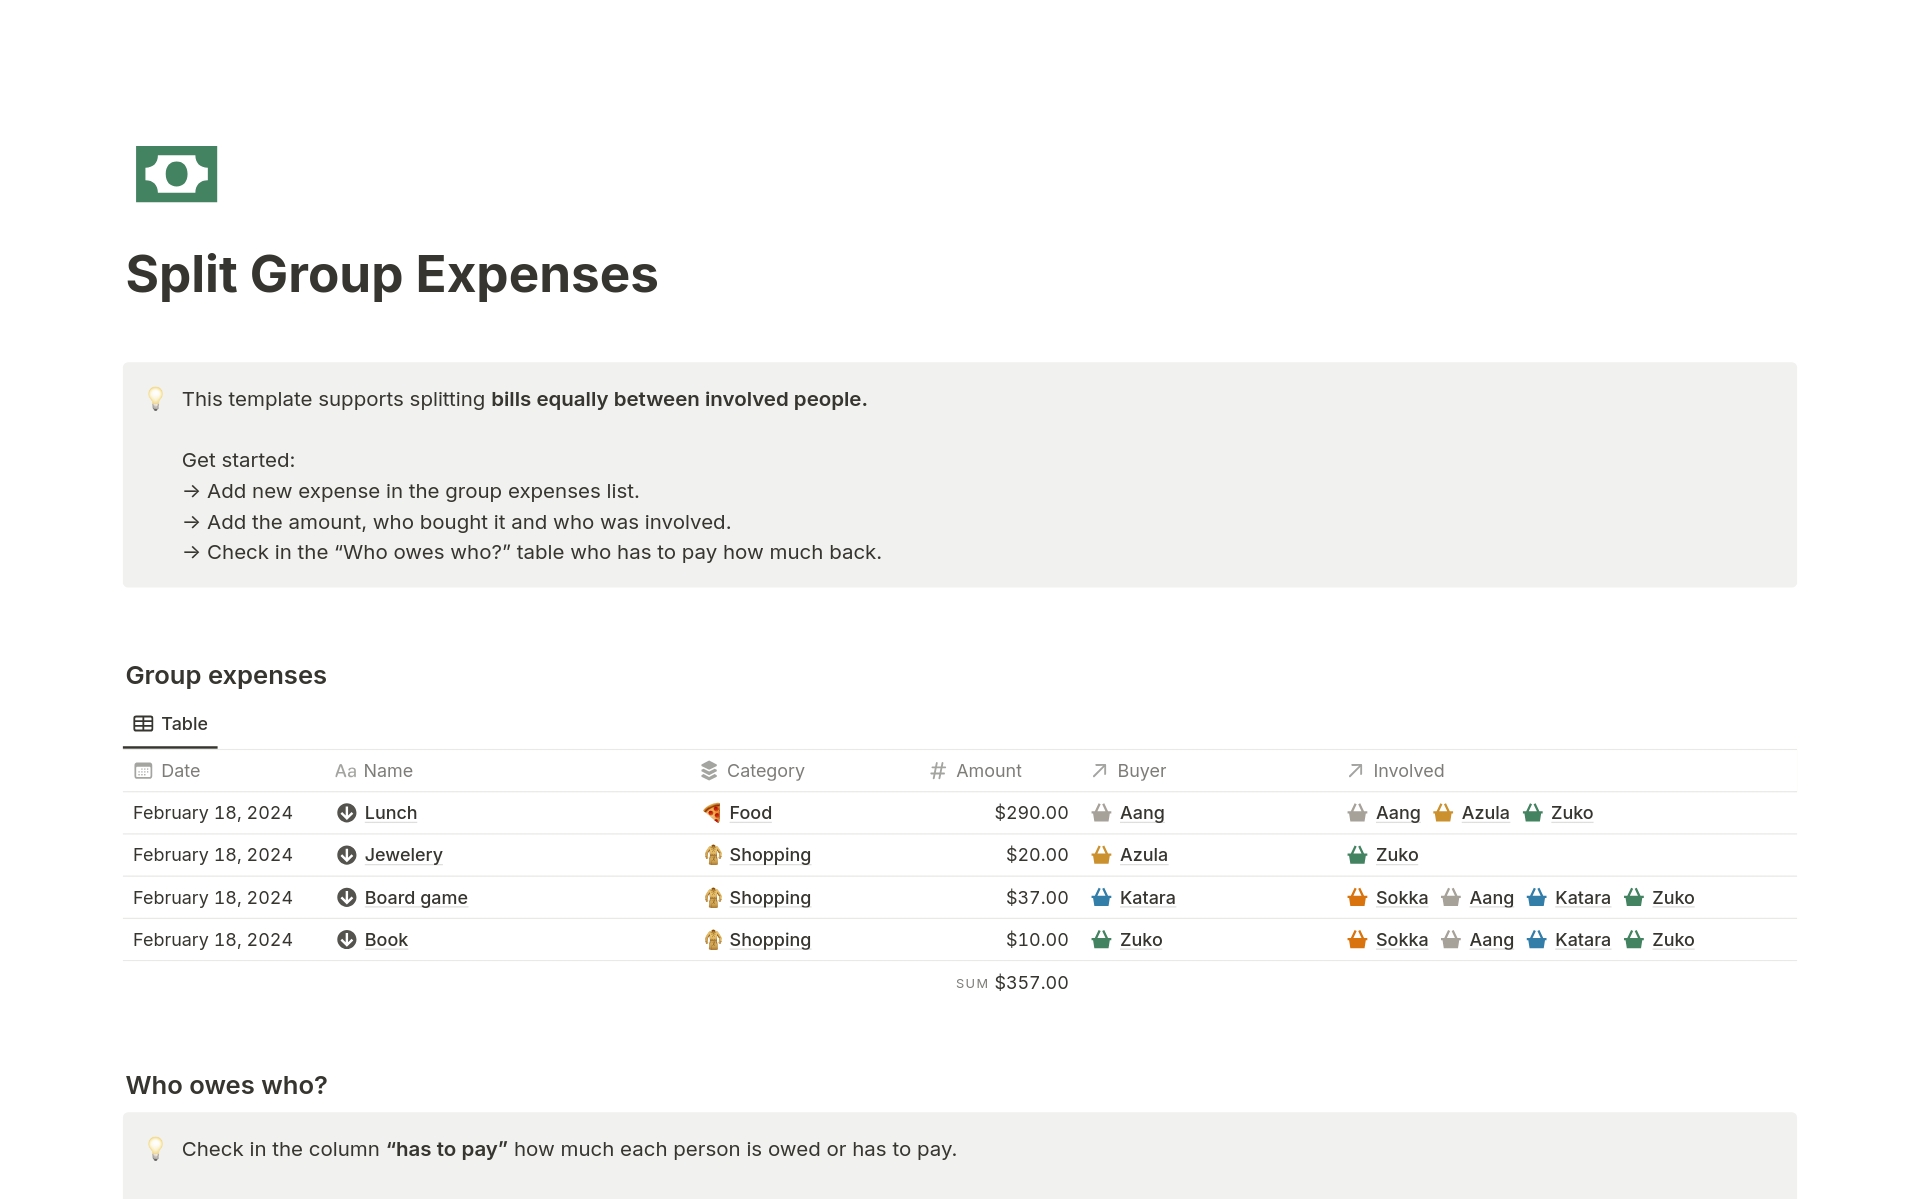Click the money/cash icon at top
The image size is (1920, 1199).
pyautogui.click(x=175, y=173)
